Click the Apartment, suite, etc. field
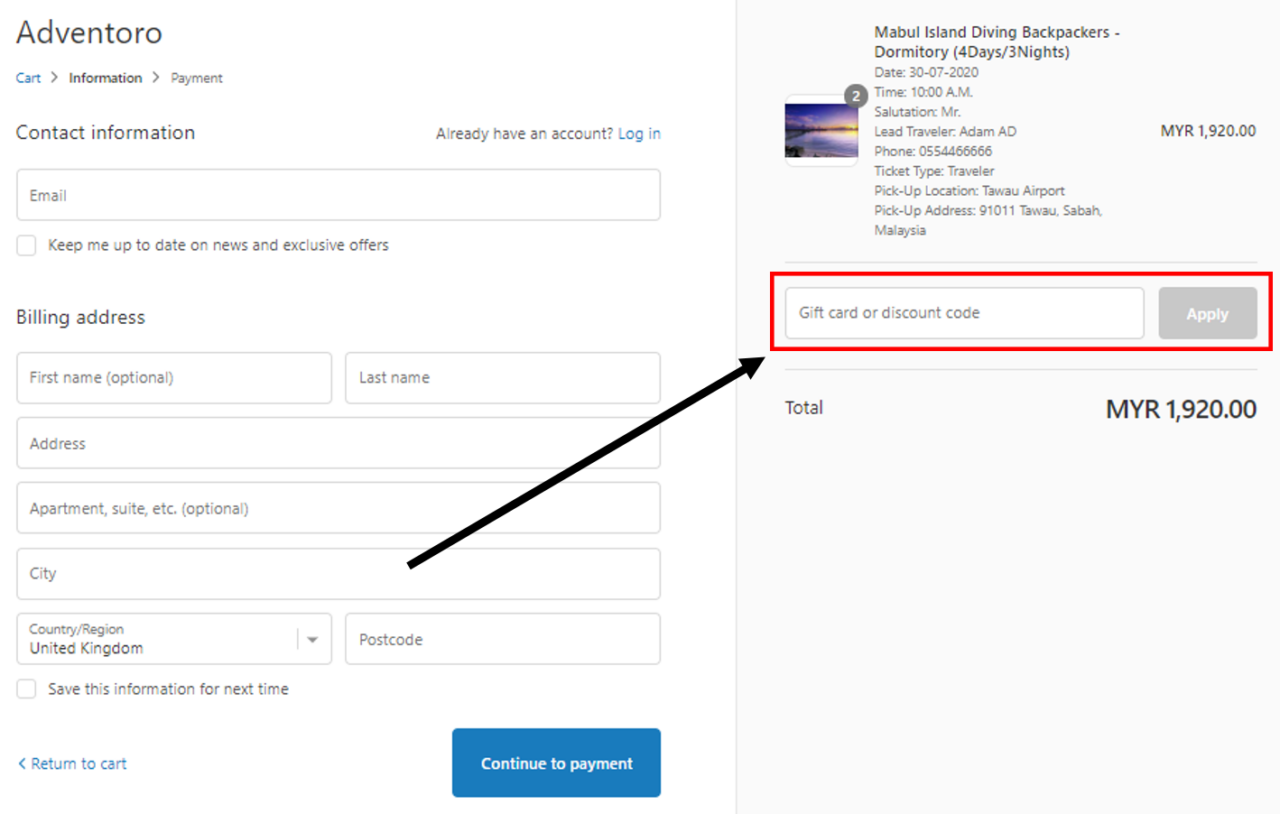 338,508
